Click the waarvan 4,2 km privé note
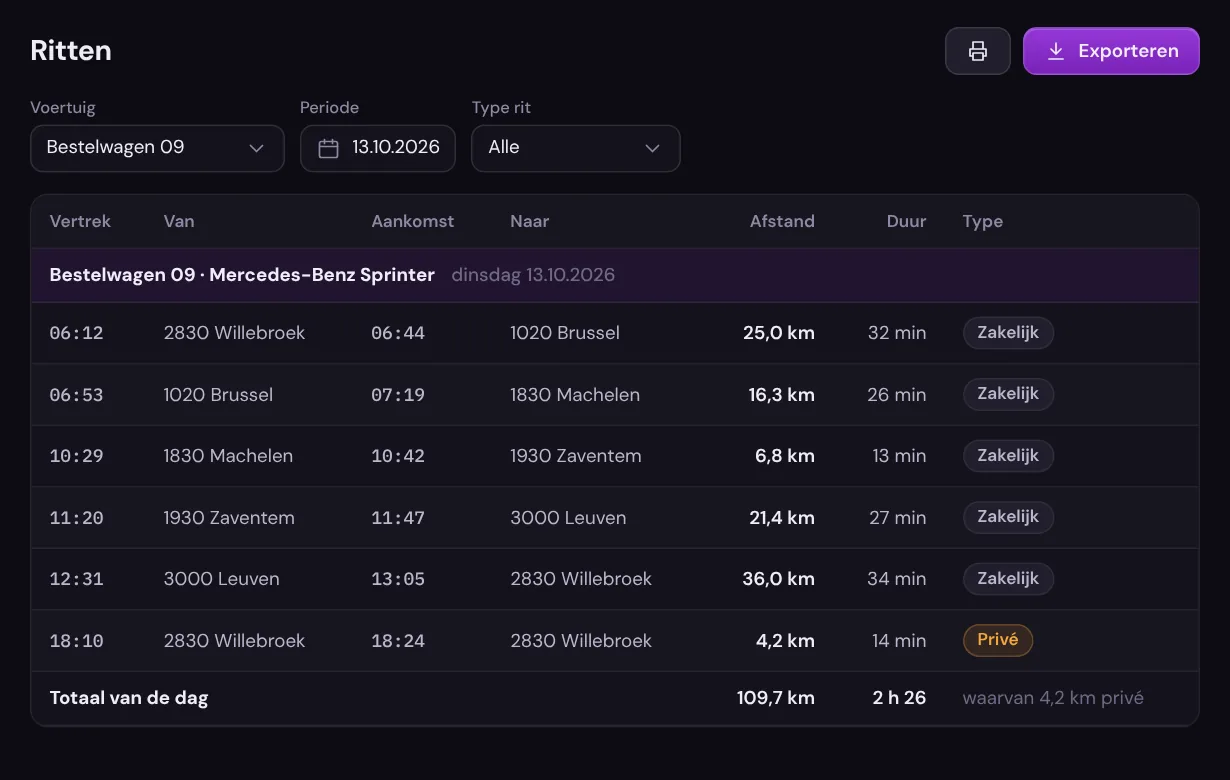Image resolution: width=1230 pixels, height=780 pixels. click(1053, 698)
